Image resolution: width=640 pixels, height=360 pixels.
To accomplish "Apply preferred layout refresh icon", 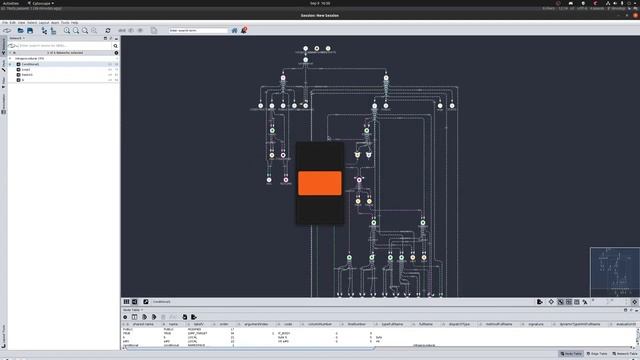I will tap(108, 31).
